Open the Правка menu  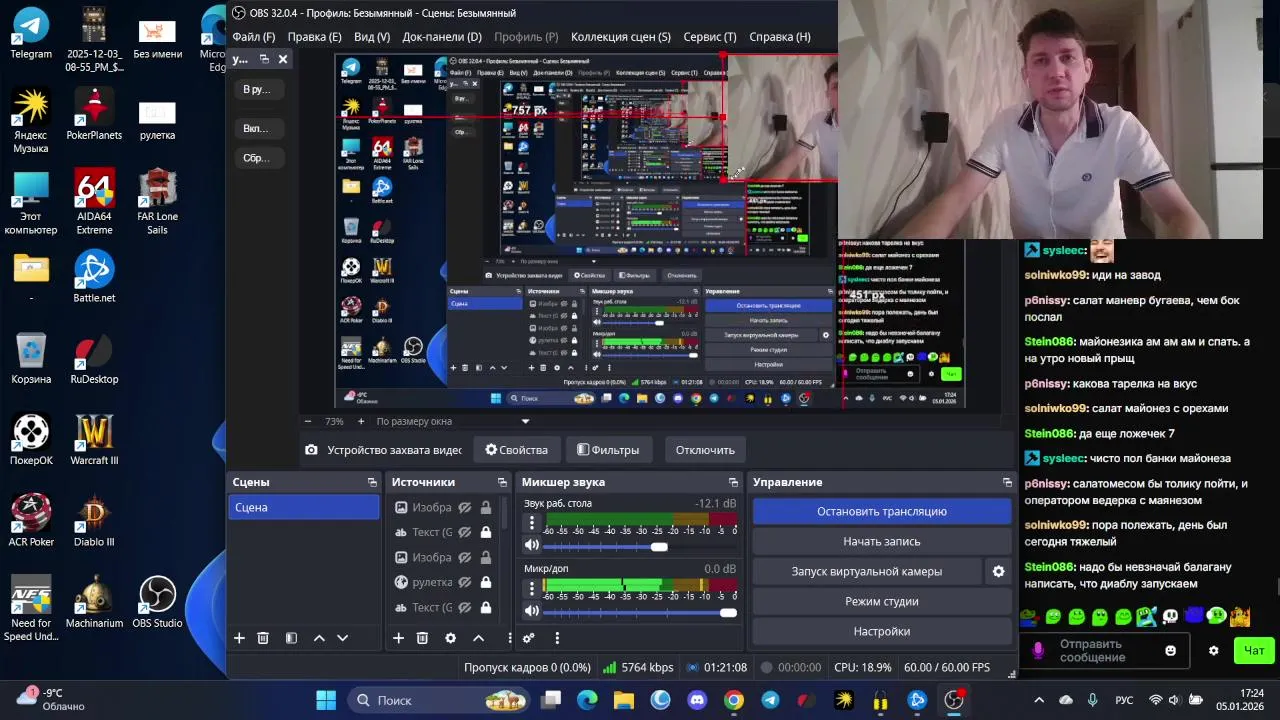coord(314,37)
